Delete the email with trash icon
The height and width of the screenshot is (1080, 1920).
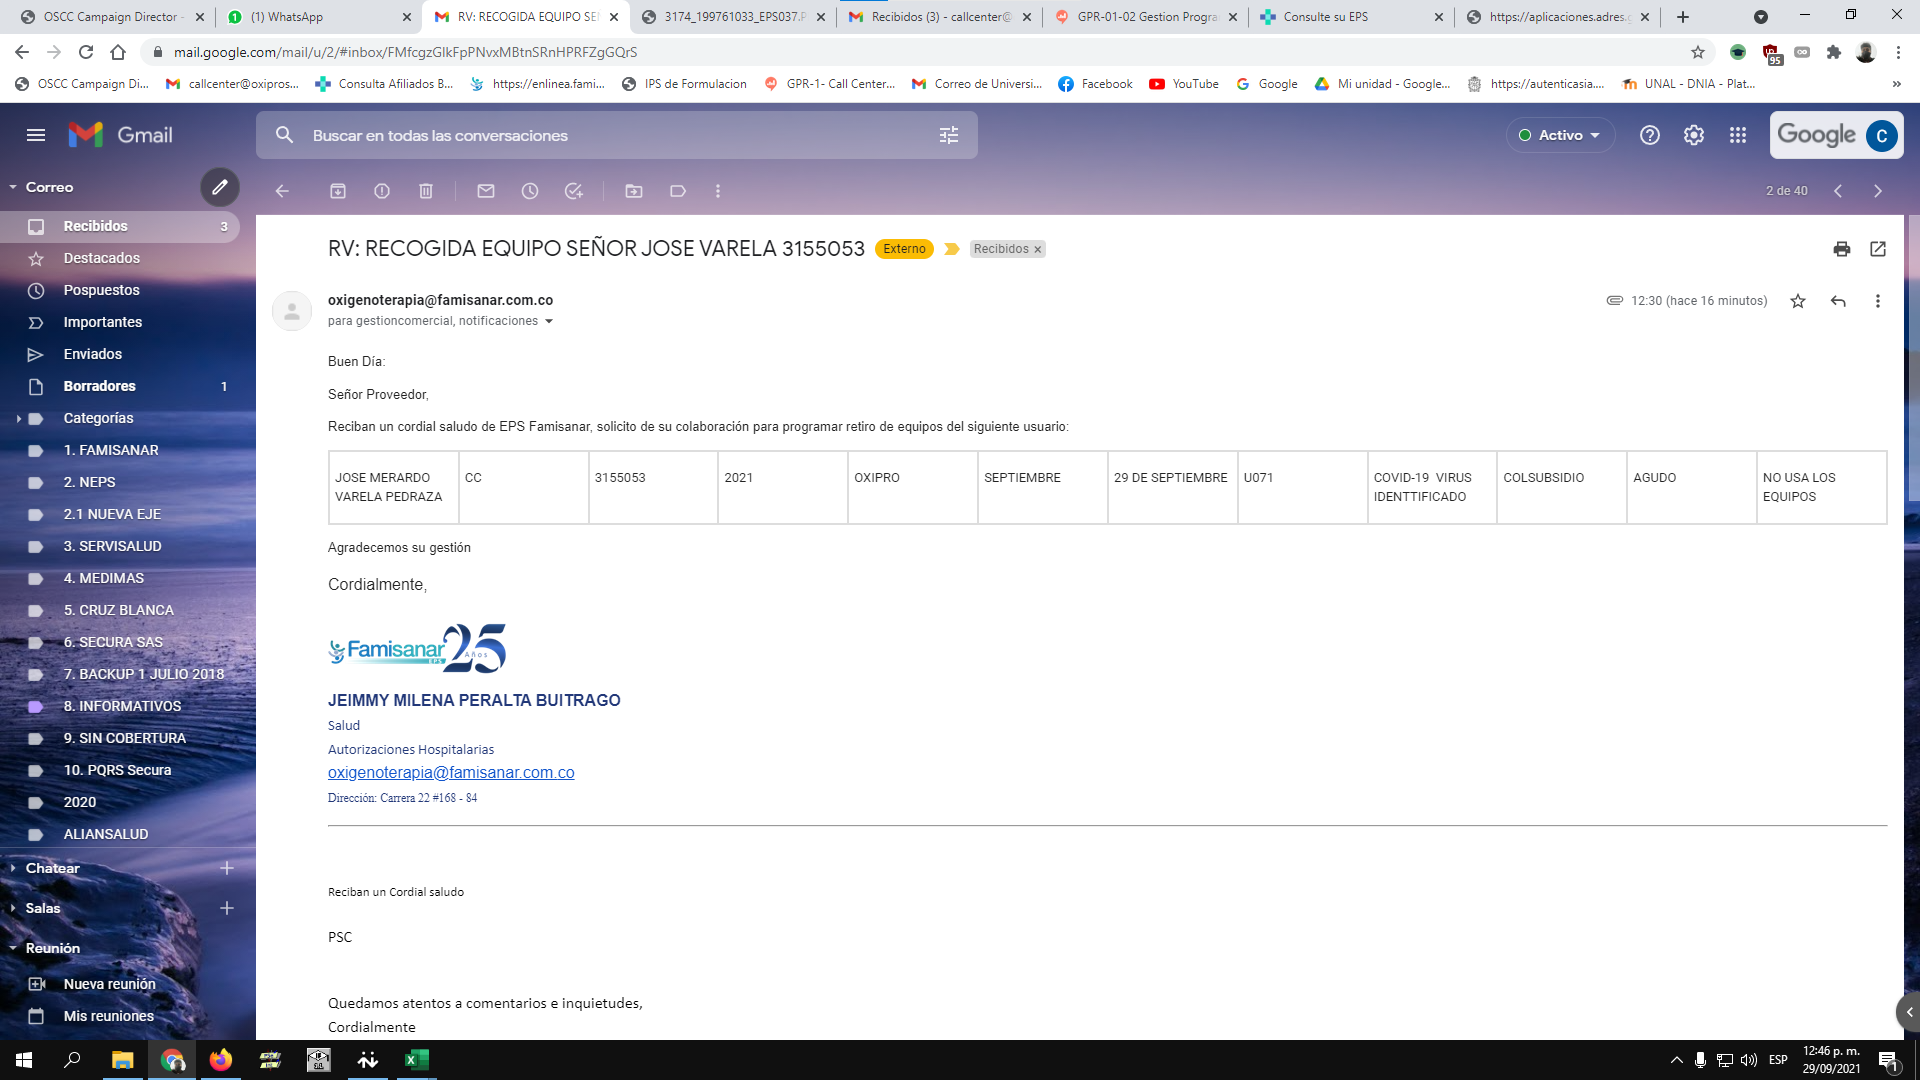pyautogui.click(x=426, y=191)
